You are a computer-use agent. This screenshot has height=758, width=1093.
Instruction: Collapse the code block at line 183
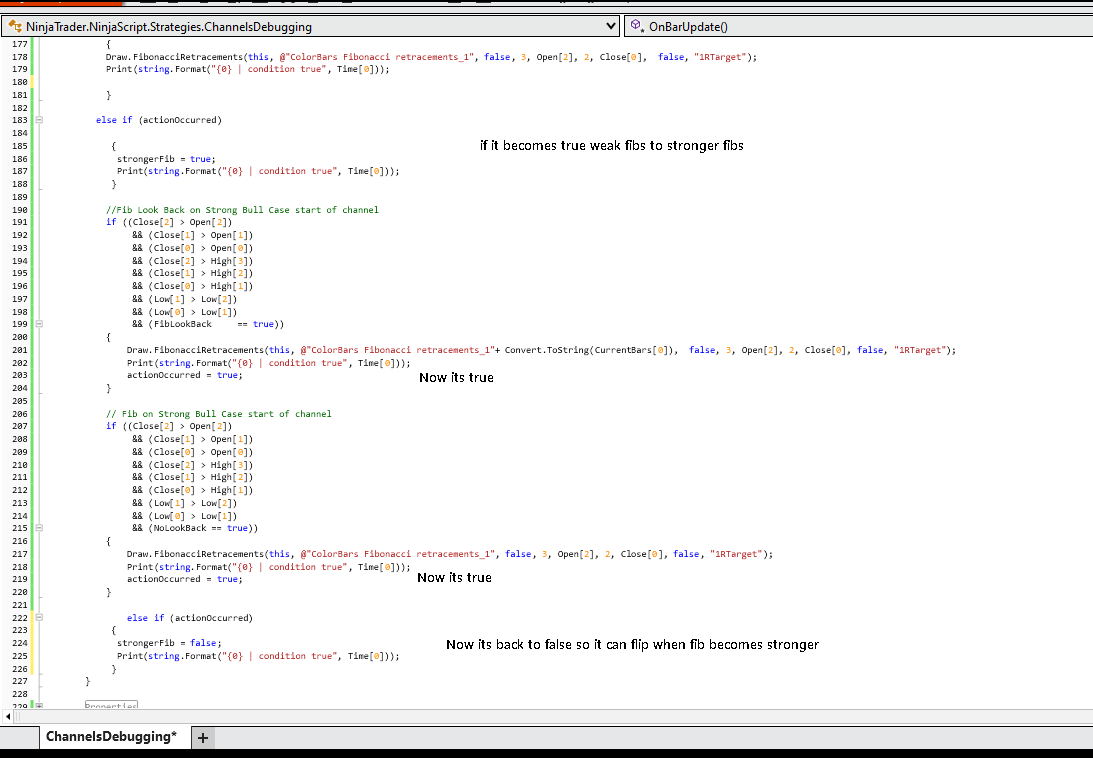pyautogui.click(x=39, y=120)
